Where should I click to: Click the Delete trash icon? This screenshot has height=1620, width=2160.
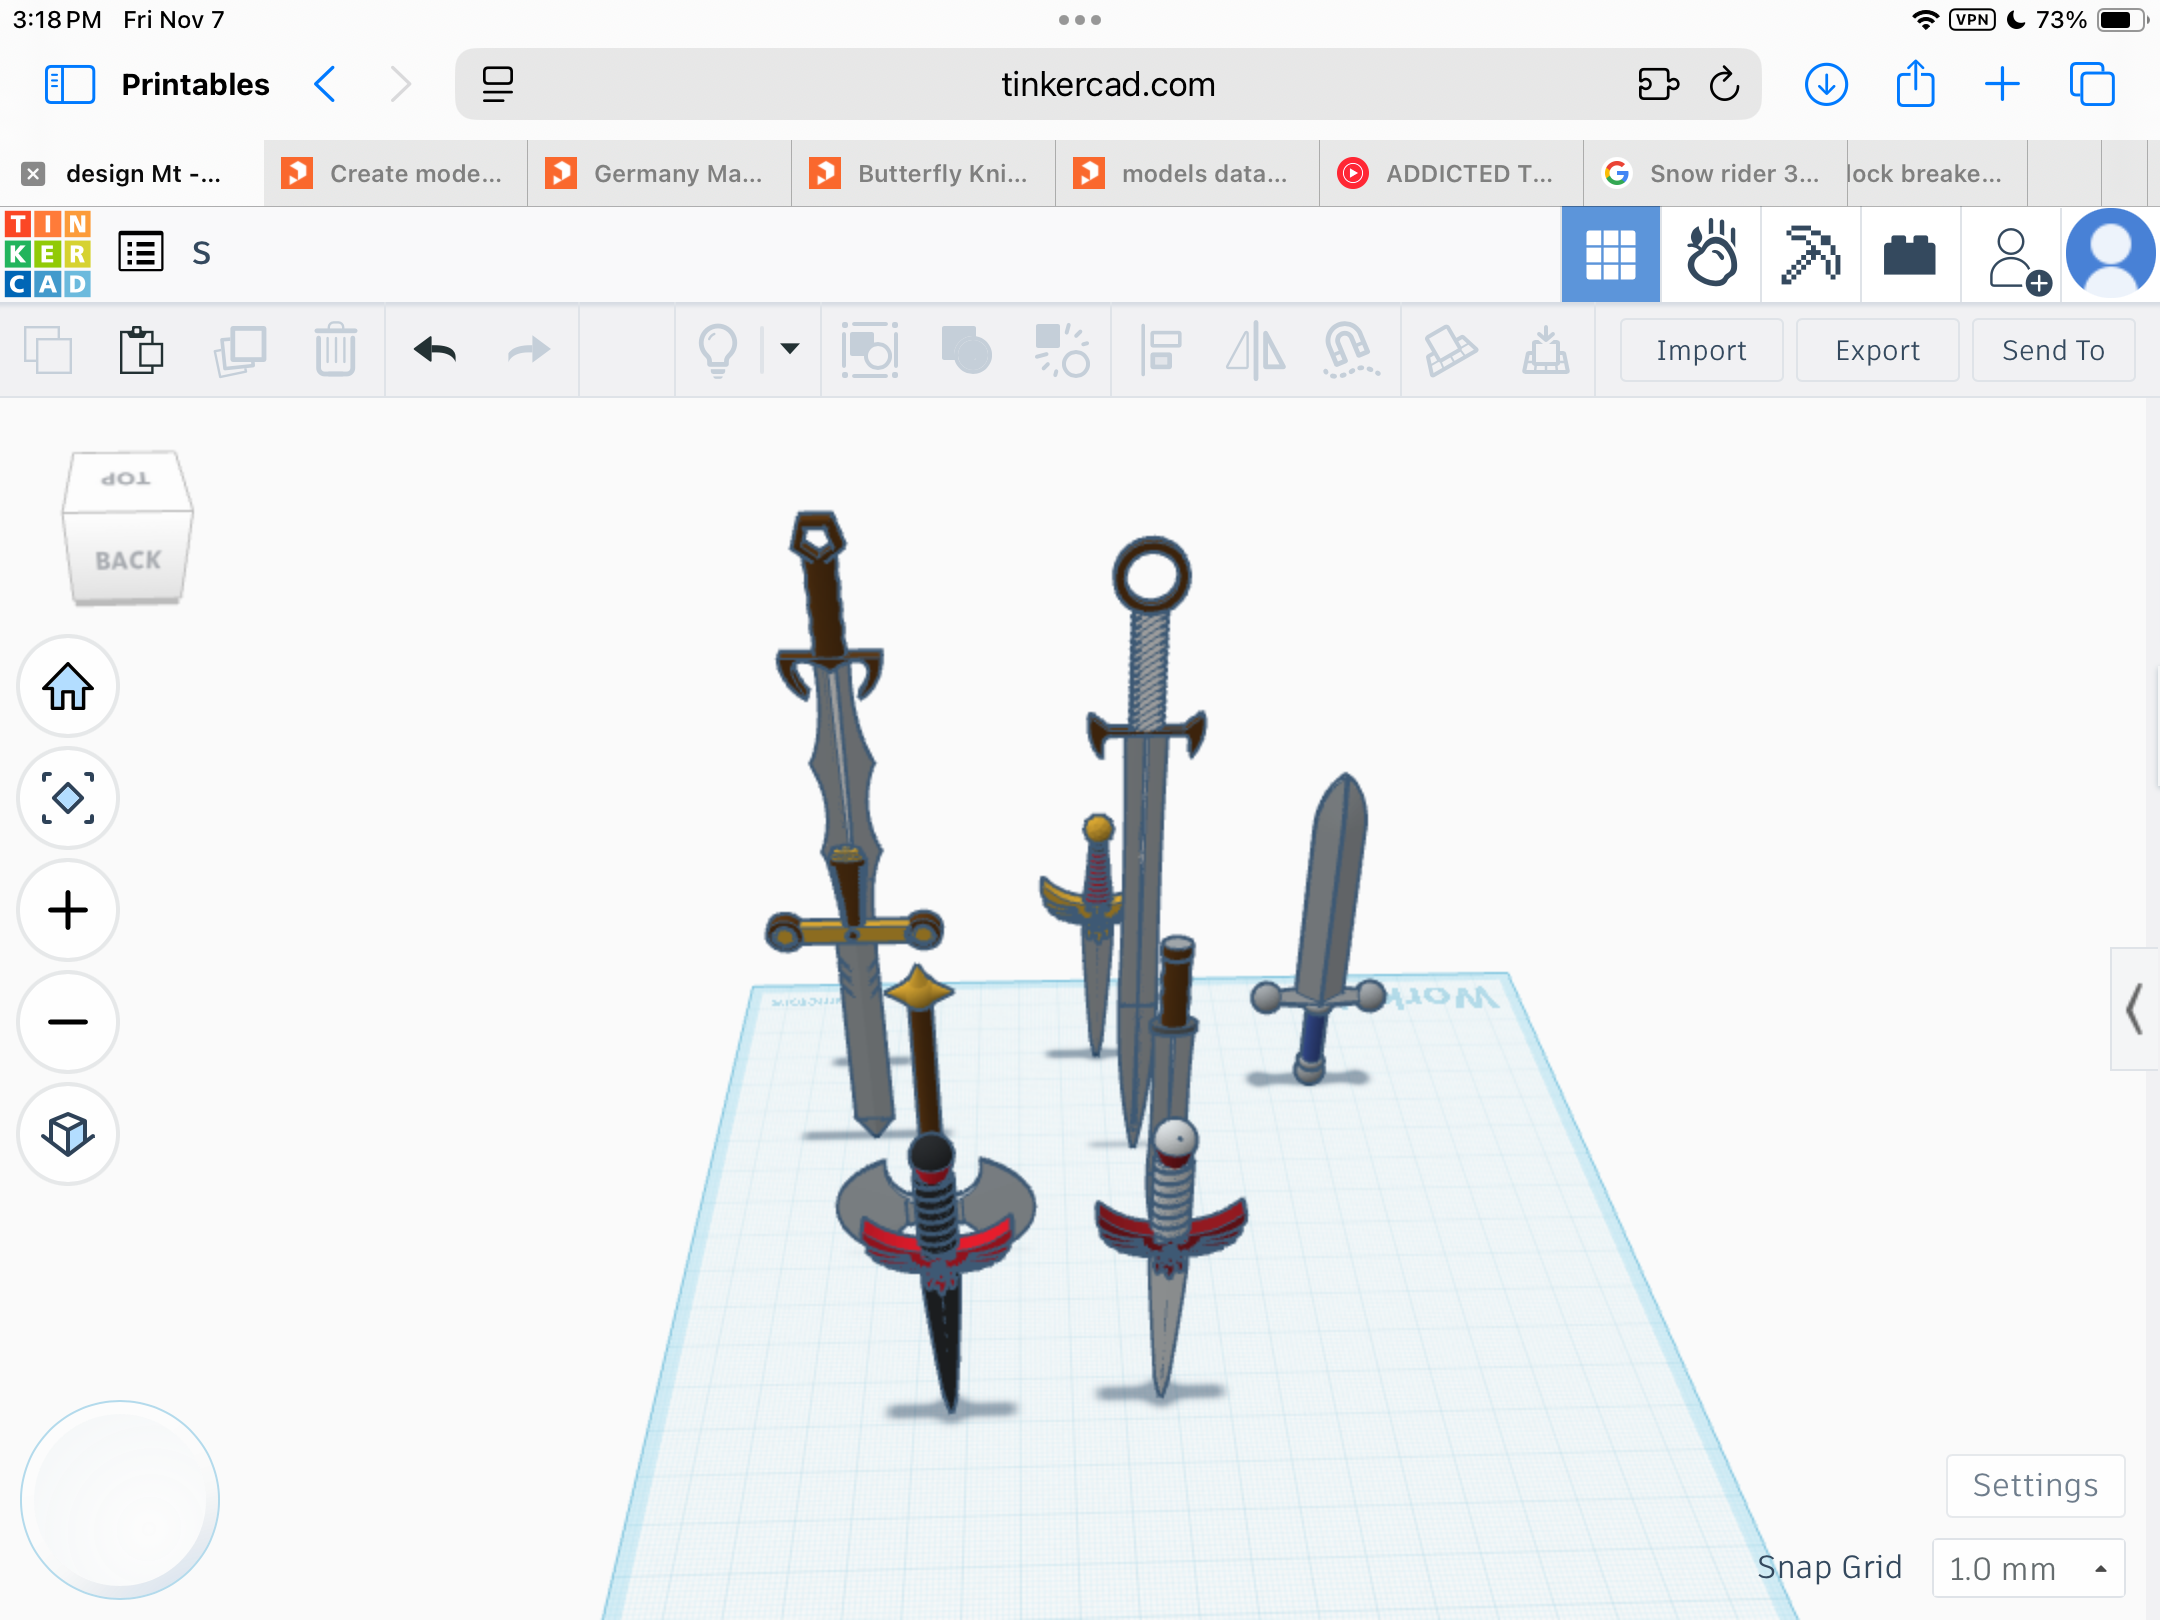tap(336, 351)
